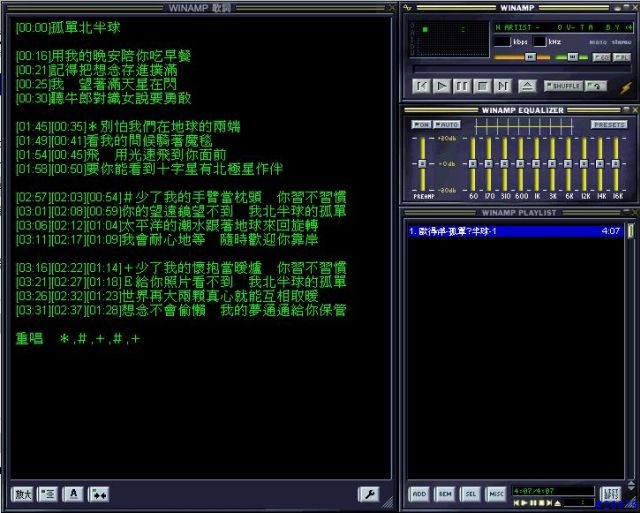Click the diamond arrows icon in lyrics toolbar

click(x=98, y=495)
